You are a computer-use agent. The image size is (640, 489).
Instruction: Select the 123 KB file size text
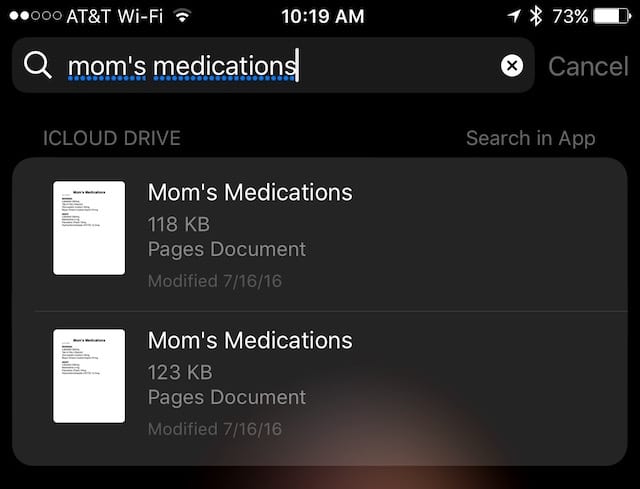click(179, 370)
